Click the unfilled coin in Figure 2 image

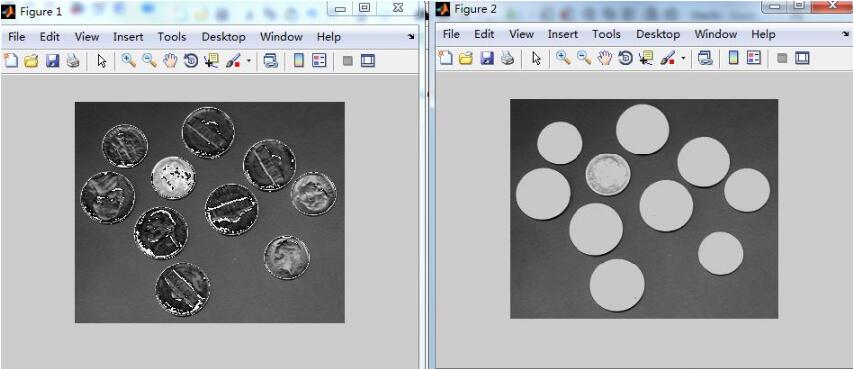tap(608, 174)
